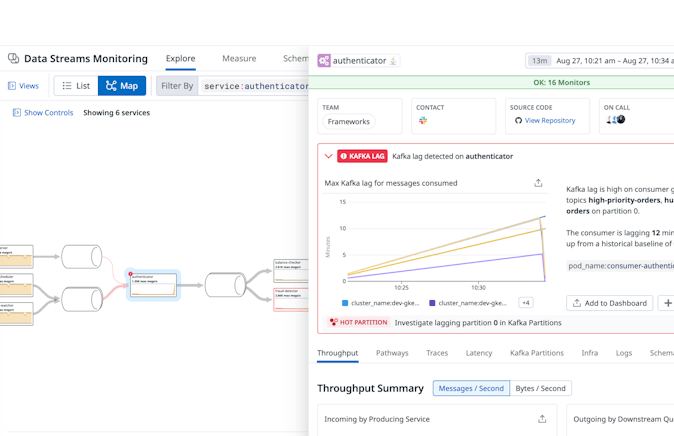The width and height of the screenshot is (674, 436).
Task: Select Bytes / Second throughput option
Action: 540,388
